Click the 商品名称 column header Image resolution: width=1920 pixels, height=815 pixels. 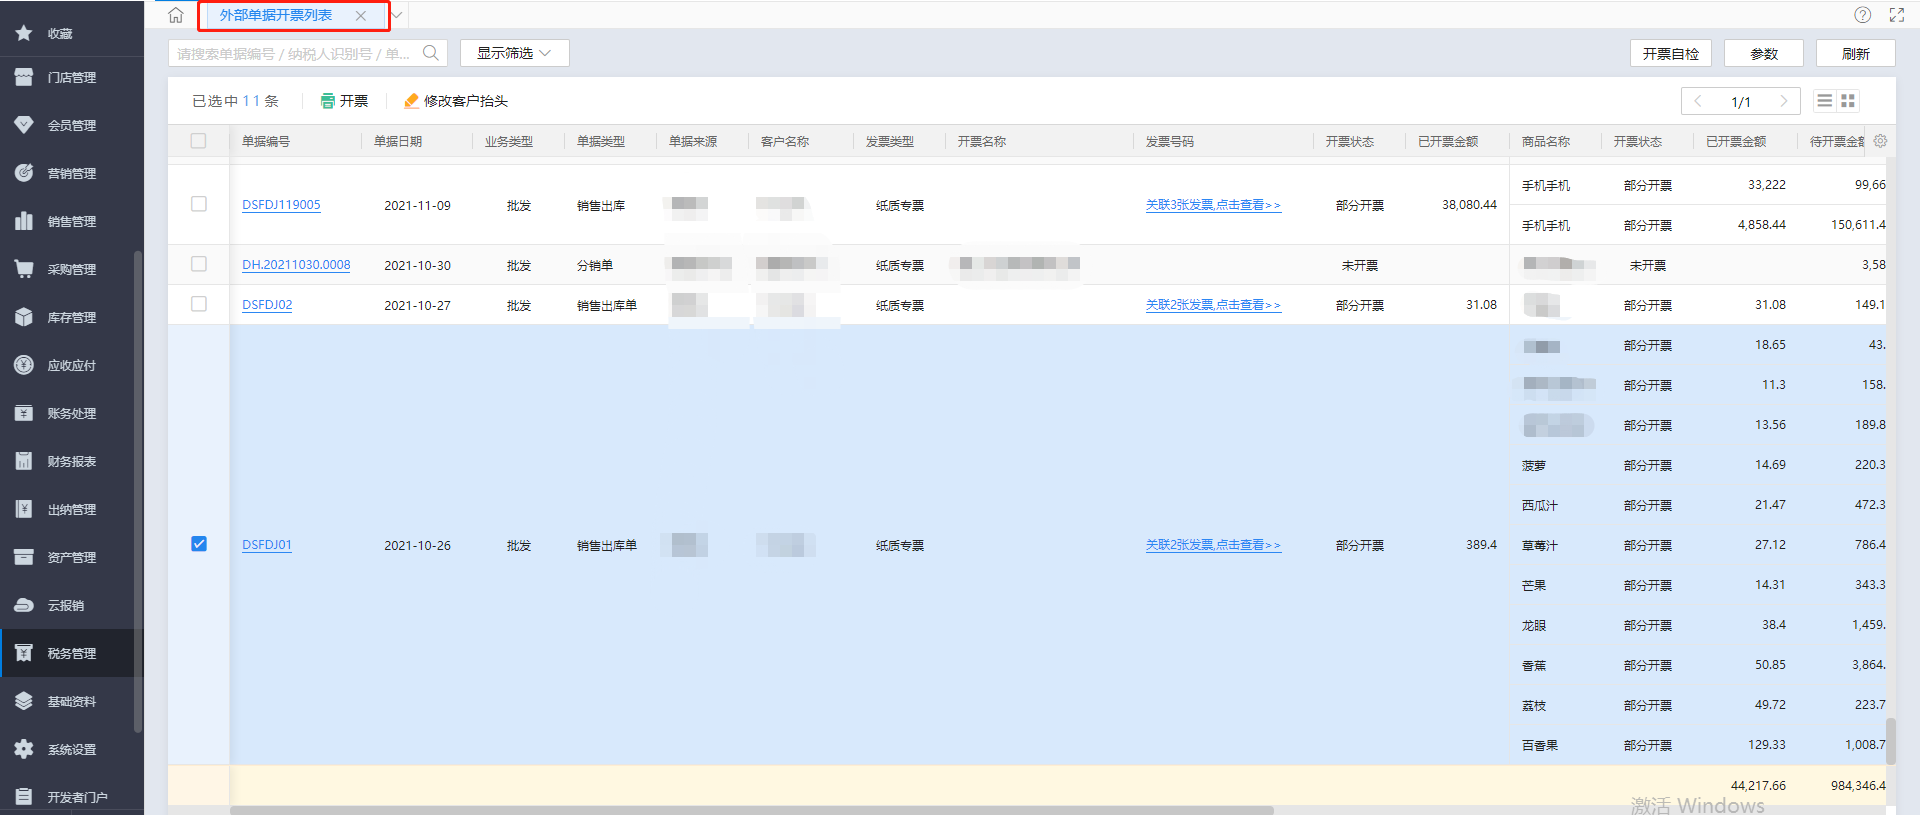coord(1546,142)
